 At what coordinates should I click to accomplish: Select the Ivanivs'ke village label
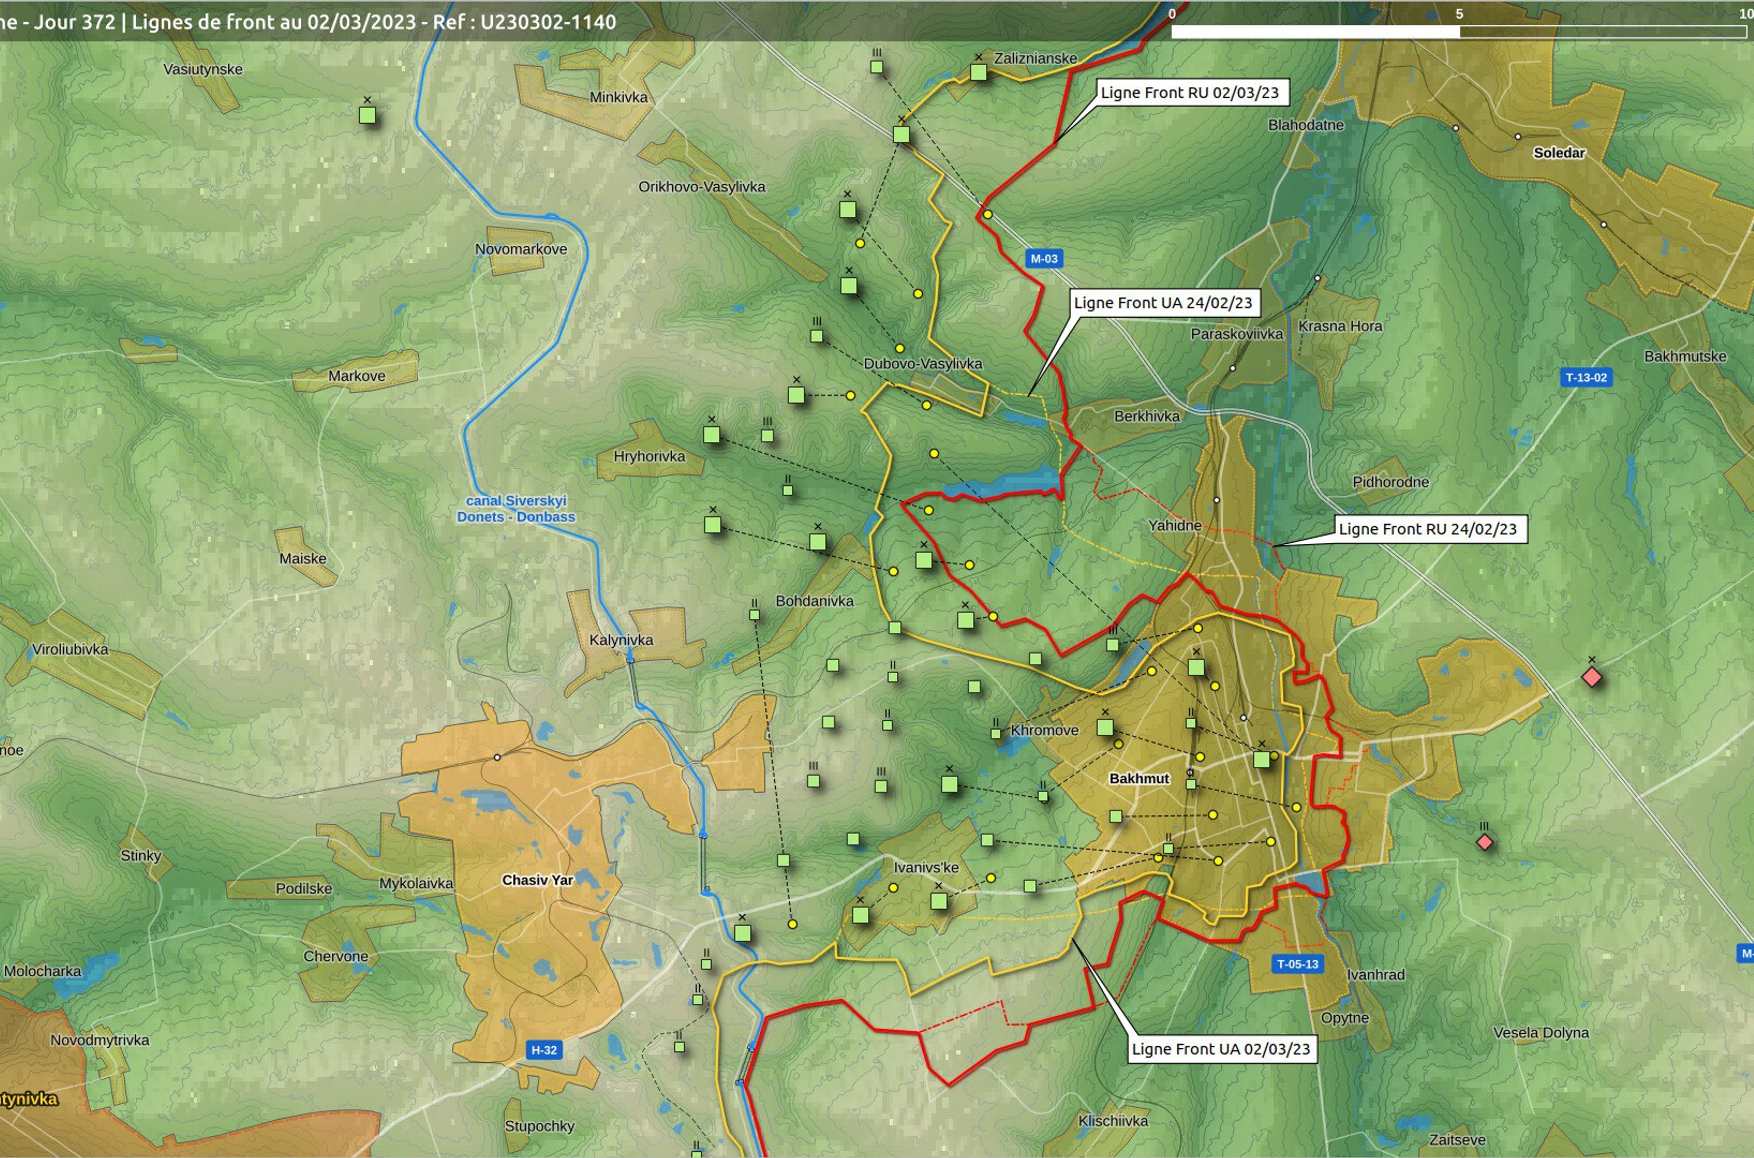pyautogui.click(x=926, y=867)
